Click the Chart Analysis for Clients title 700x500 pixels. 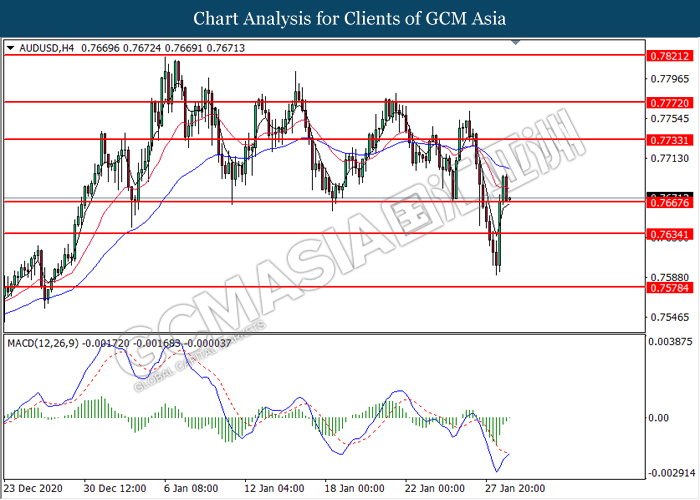click(x=349, y=19)
